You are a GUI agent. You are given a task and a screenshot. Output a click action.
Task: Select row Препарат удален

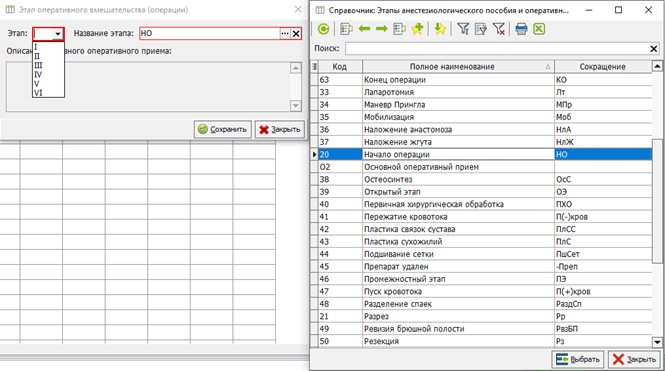click(481, 267)
